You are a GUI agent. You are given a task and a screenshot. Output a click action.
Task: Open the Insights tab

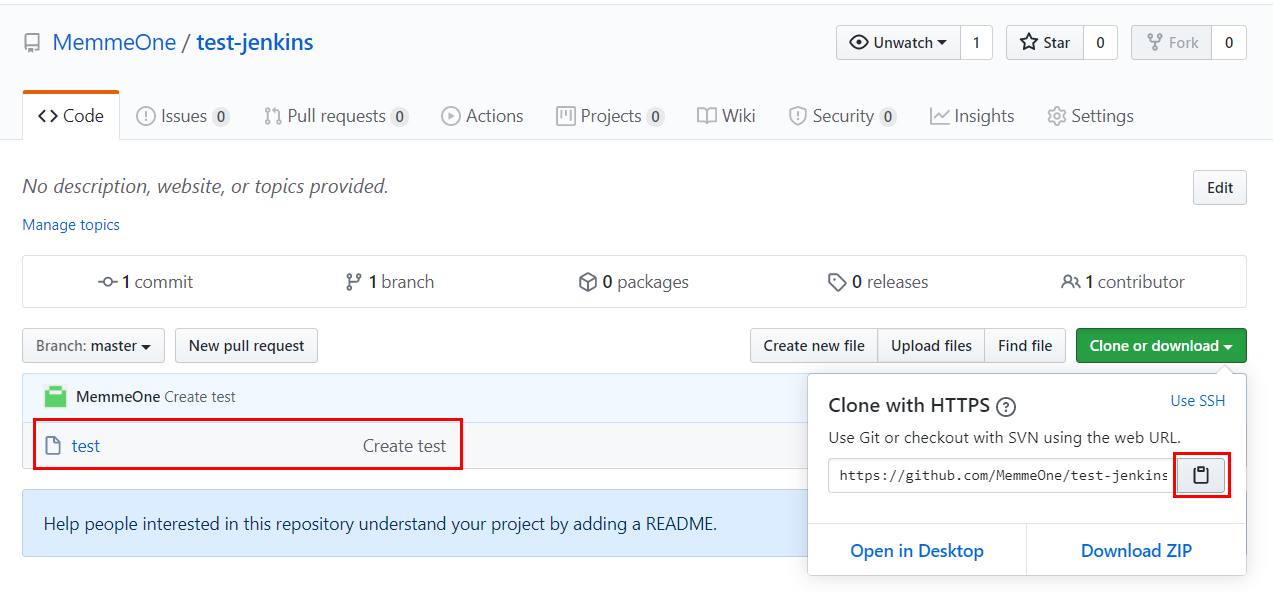point(972,116)
